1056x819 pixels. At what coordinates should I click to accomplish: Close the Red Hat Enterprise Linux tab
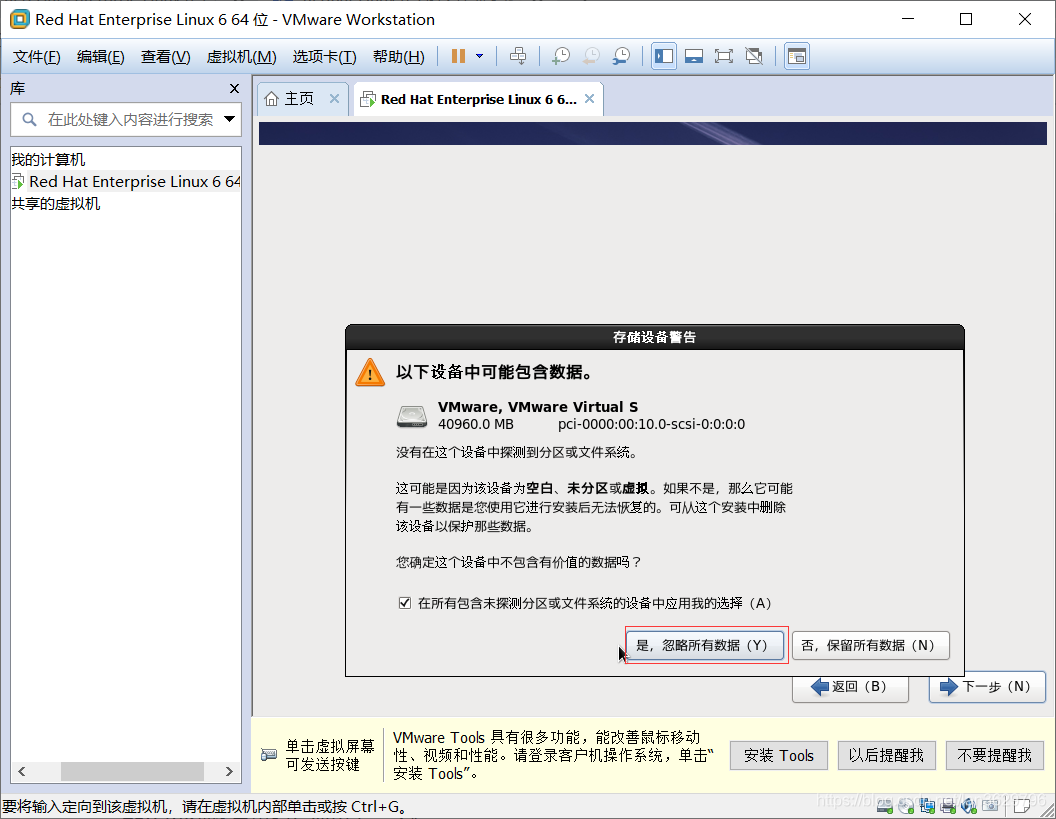[x=589, y=99]
